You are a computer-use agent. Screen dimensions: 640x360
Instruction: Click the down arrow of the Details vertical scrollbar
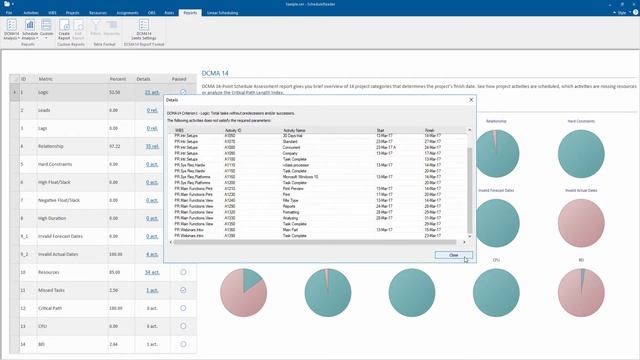click(x=469, y=236)
